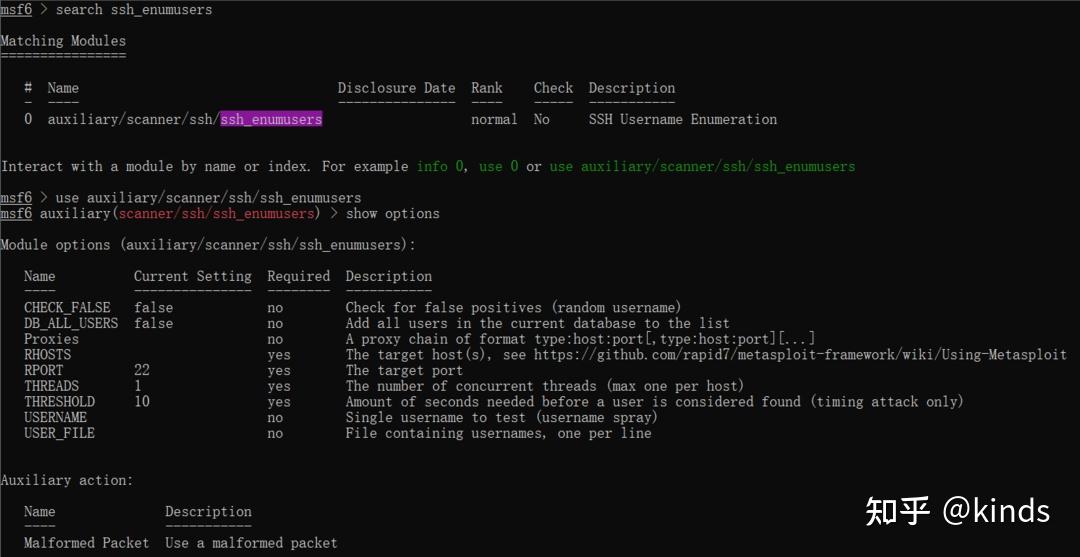Click the 'Current Setting' column header
This screenshot has width=1080, height=557.
click(x=192, y=277)
